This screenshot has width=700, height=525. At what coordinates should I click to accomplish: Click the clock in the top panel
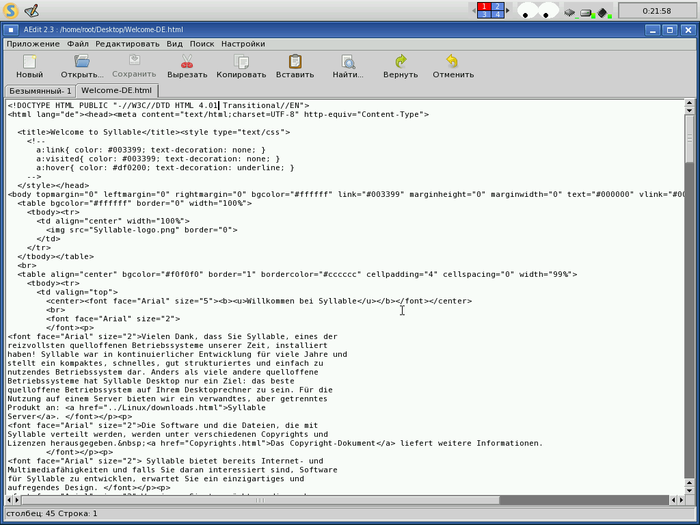point(654,11)
